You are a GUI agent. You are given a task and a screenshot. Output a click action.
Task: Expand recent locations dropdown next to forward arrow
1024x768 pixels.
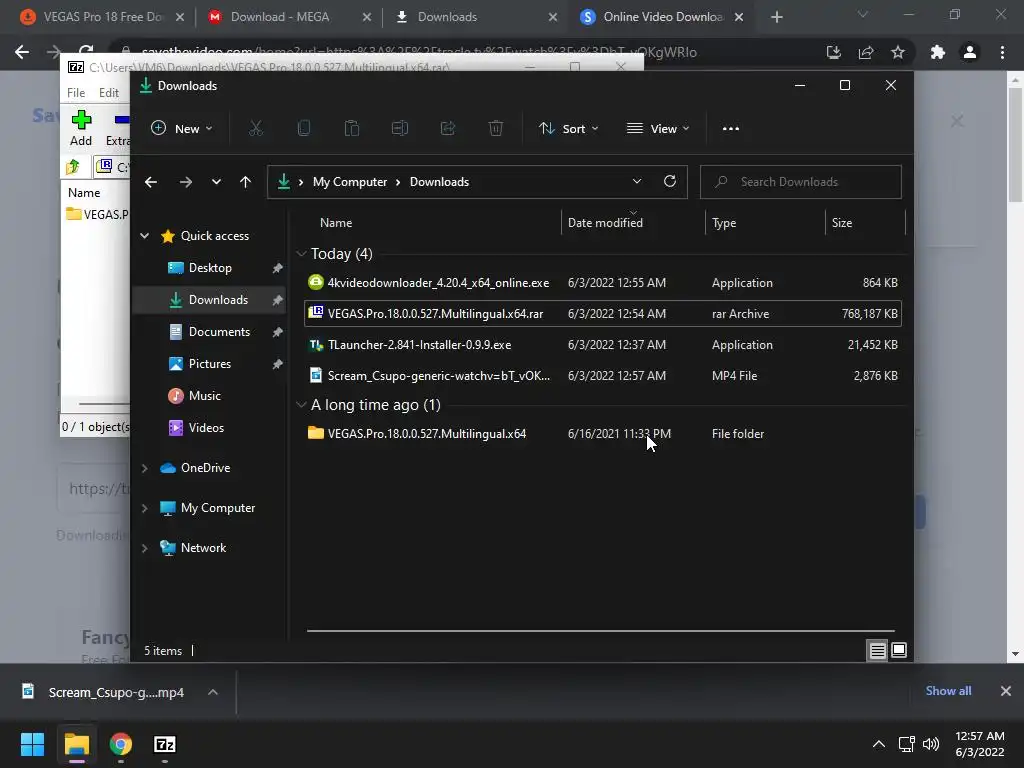tap(216, 182)
